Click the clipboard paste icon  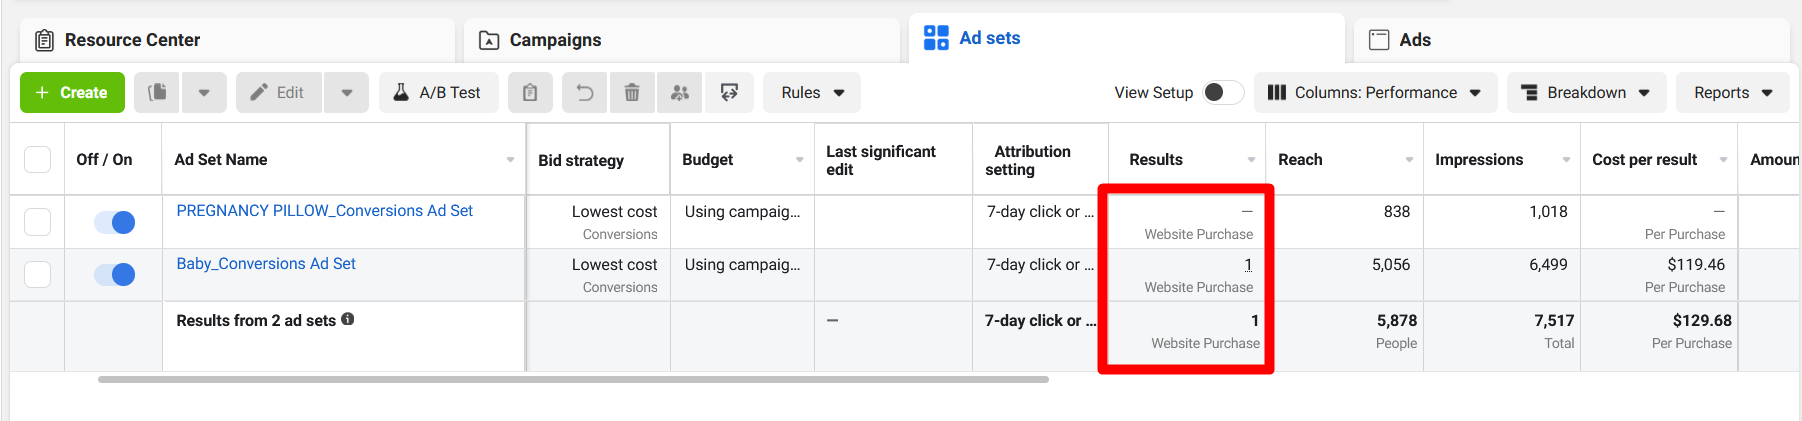point(530,93)
